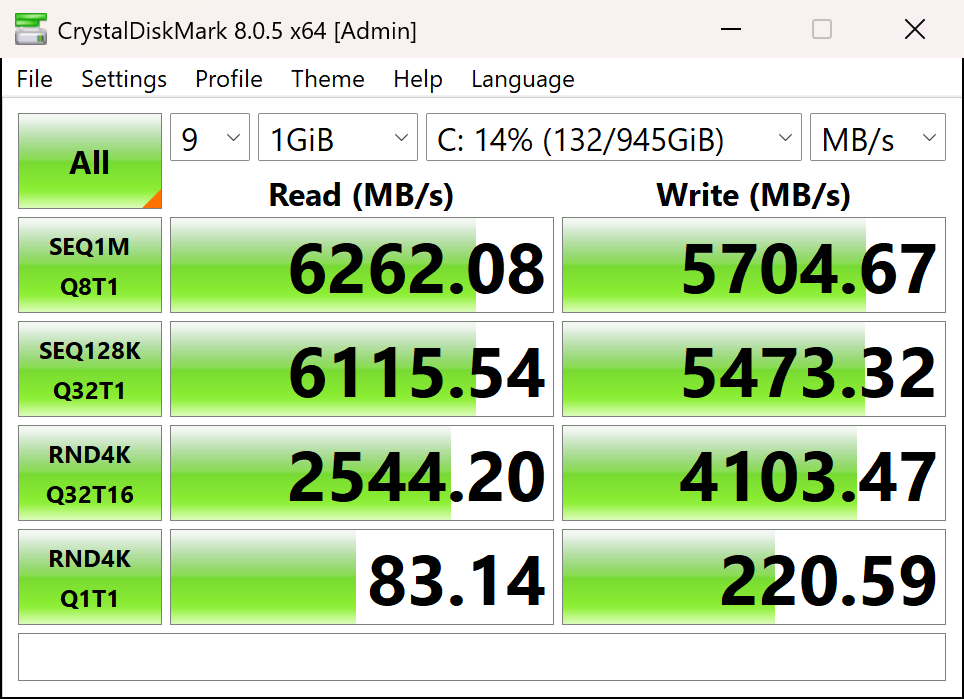Open the Profile menu
964x699 pixels.
(229, 79)
